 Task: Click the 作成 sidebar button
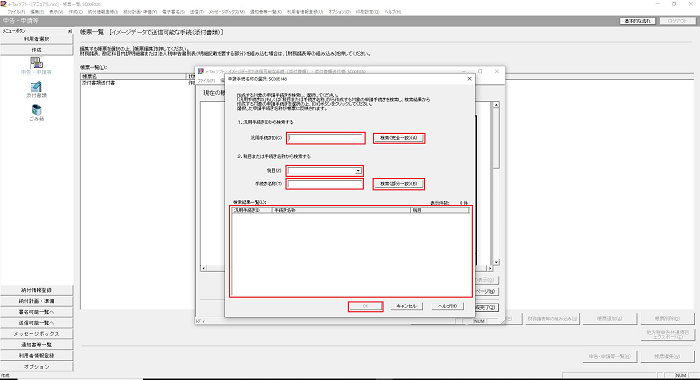[37, 50]
